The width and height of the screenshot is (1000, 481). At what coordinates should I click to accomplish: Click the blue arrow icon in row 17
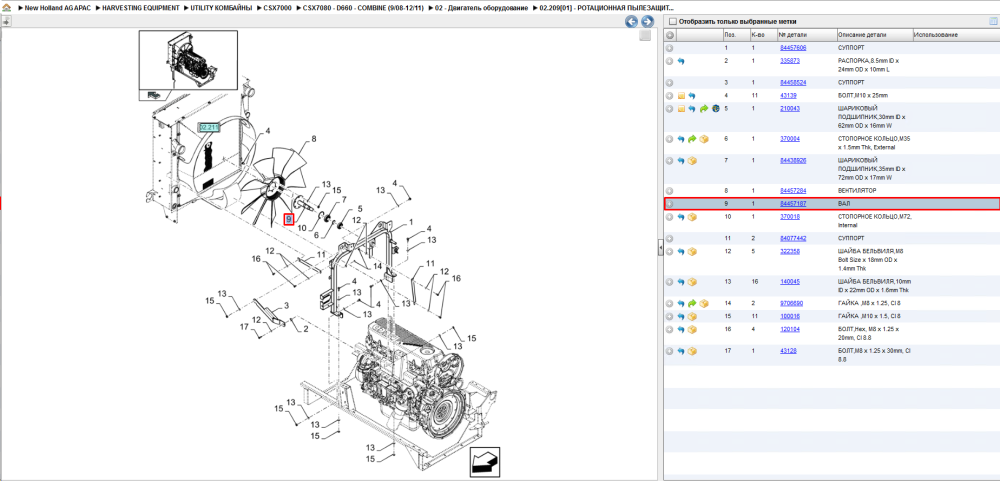[x=680, y=351]
